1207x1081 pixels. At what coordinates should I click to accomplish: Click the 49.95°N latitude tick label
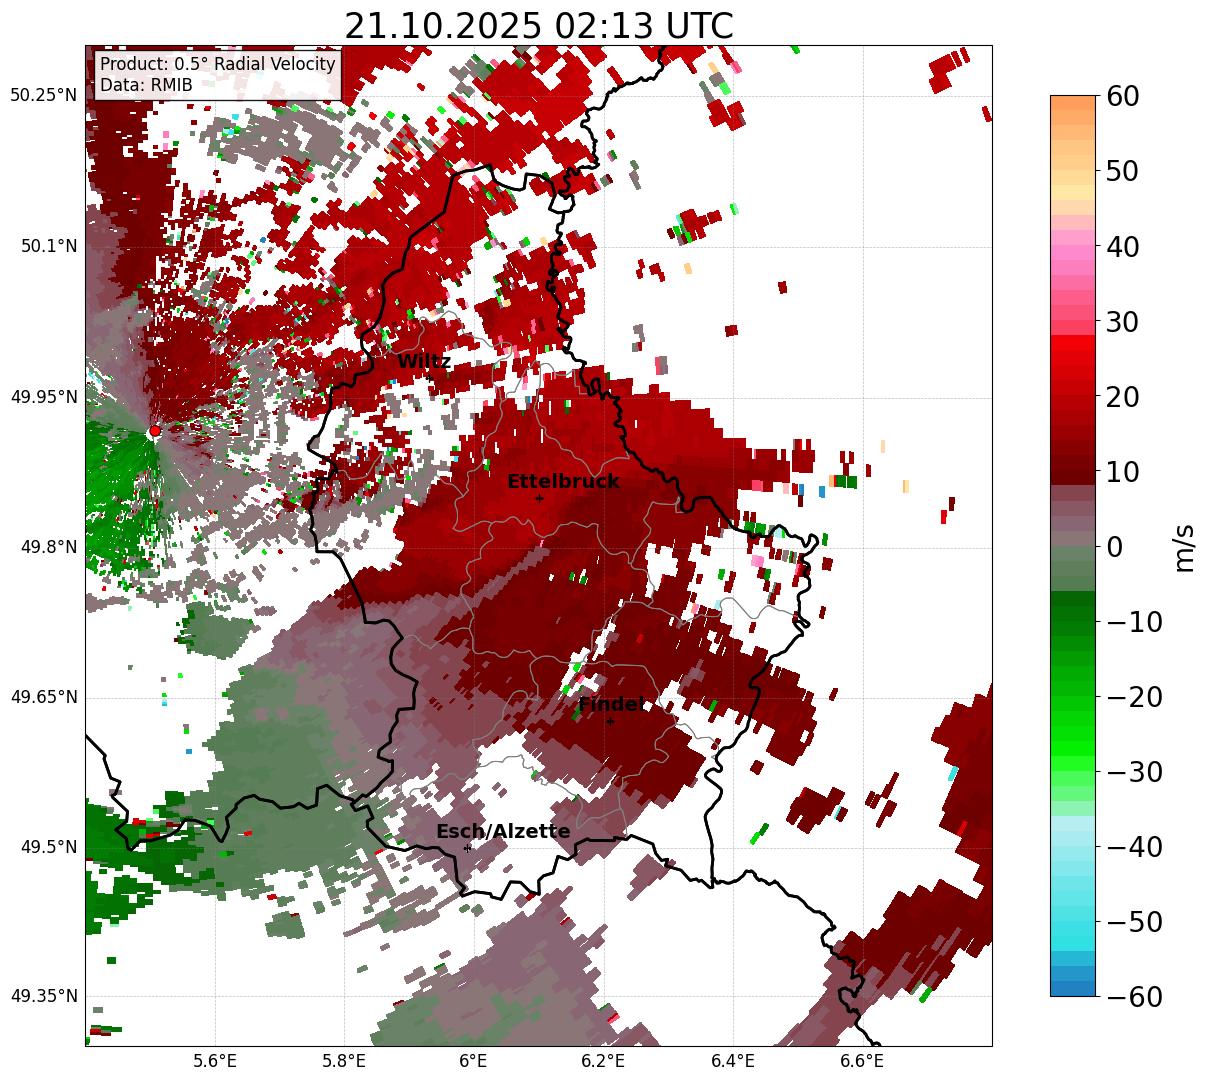click(44, 397)
